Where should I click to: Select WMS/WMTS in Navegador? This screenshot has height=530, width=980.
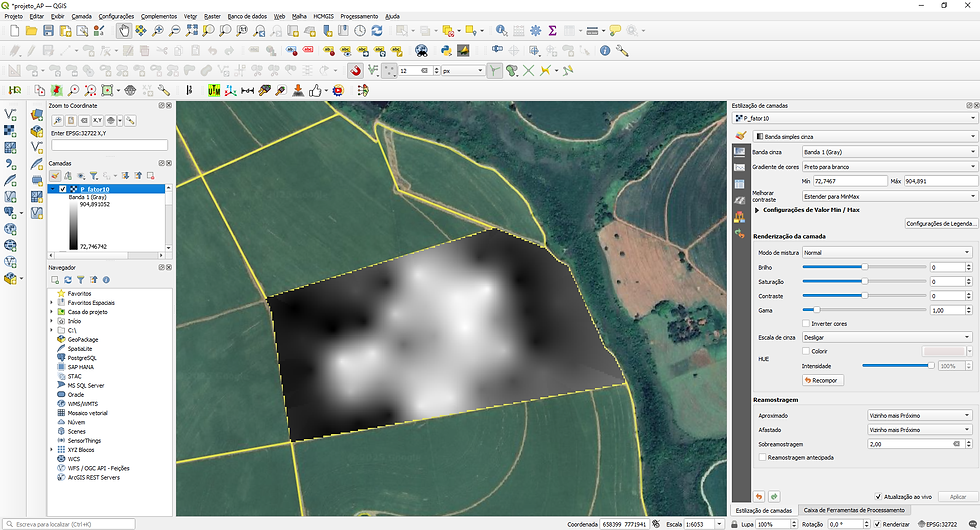point(83,404)
